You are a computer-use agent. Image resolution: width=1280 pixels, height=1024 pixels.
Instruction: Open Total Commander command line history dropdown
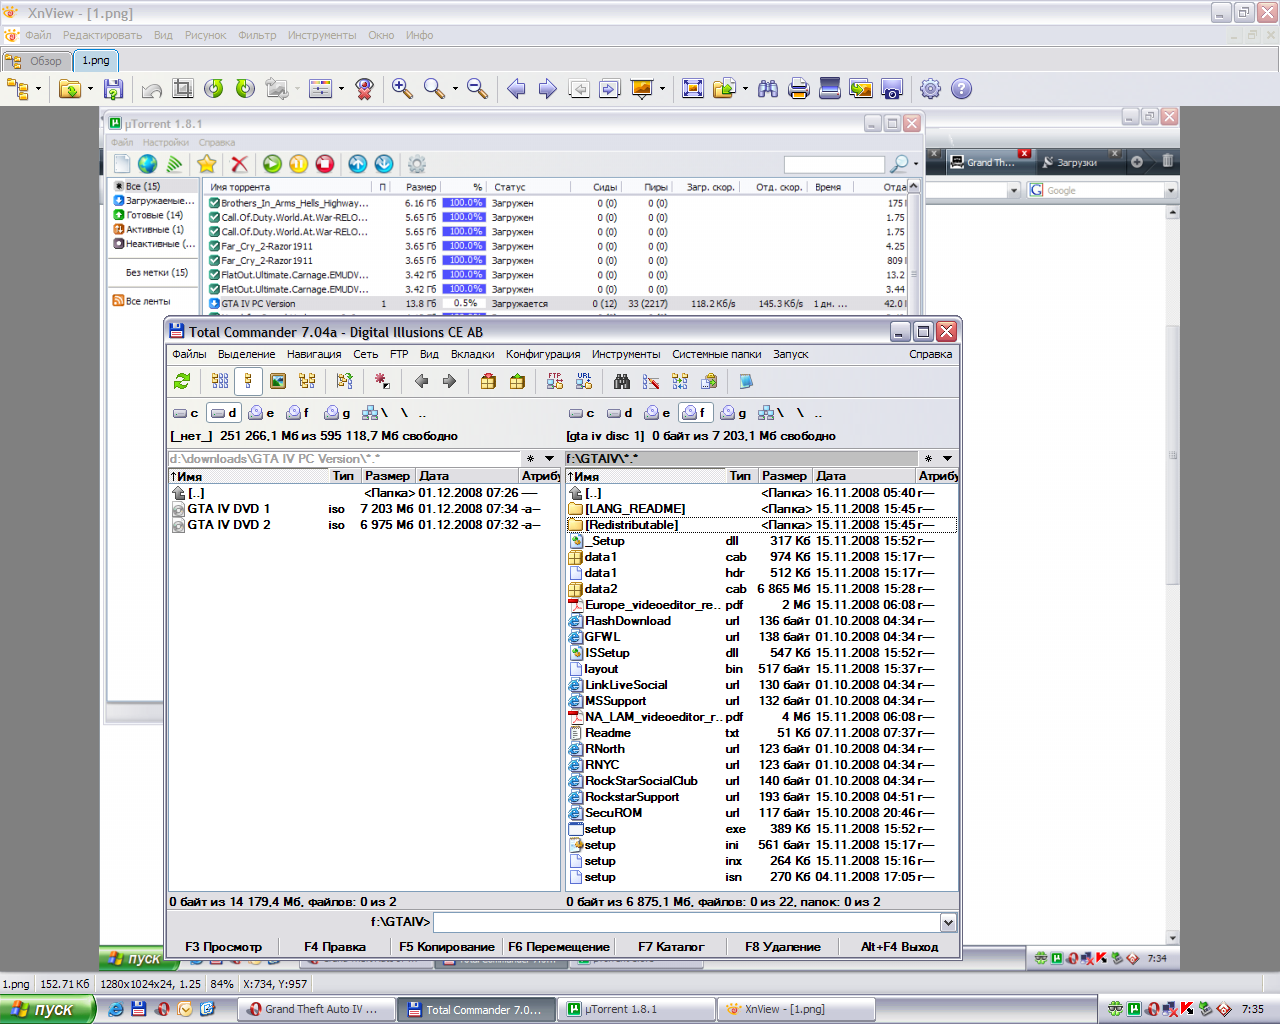(948, 922)
